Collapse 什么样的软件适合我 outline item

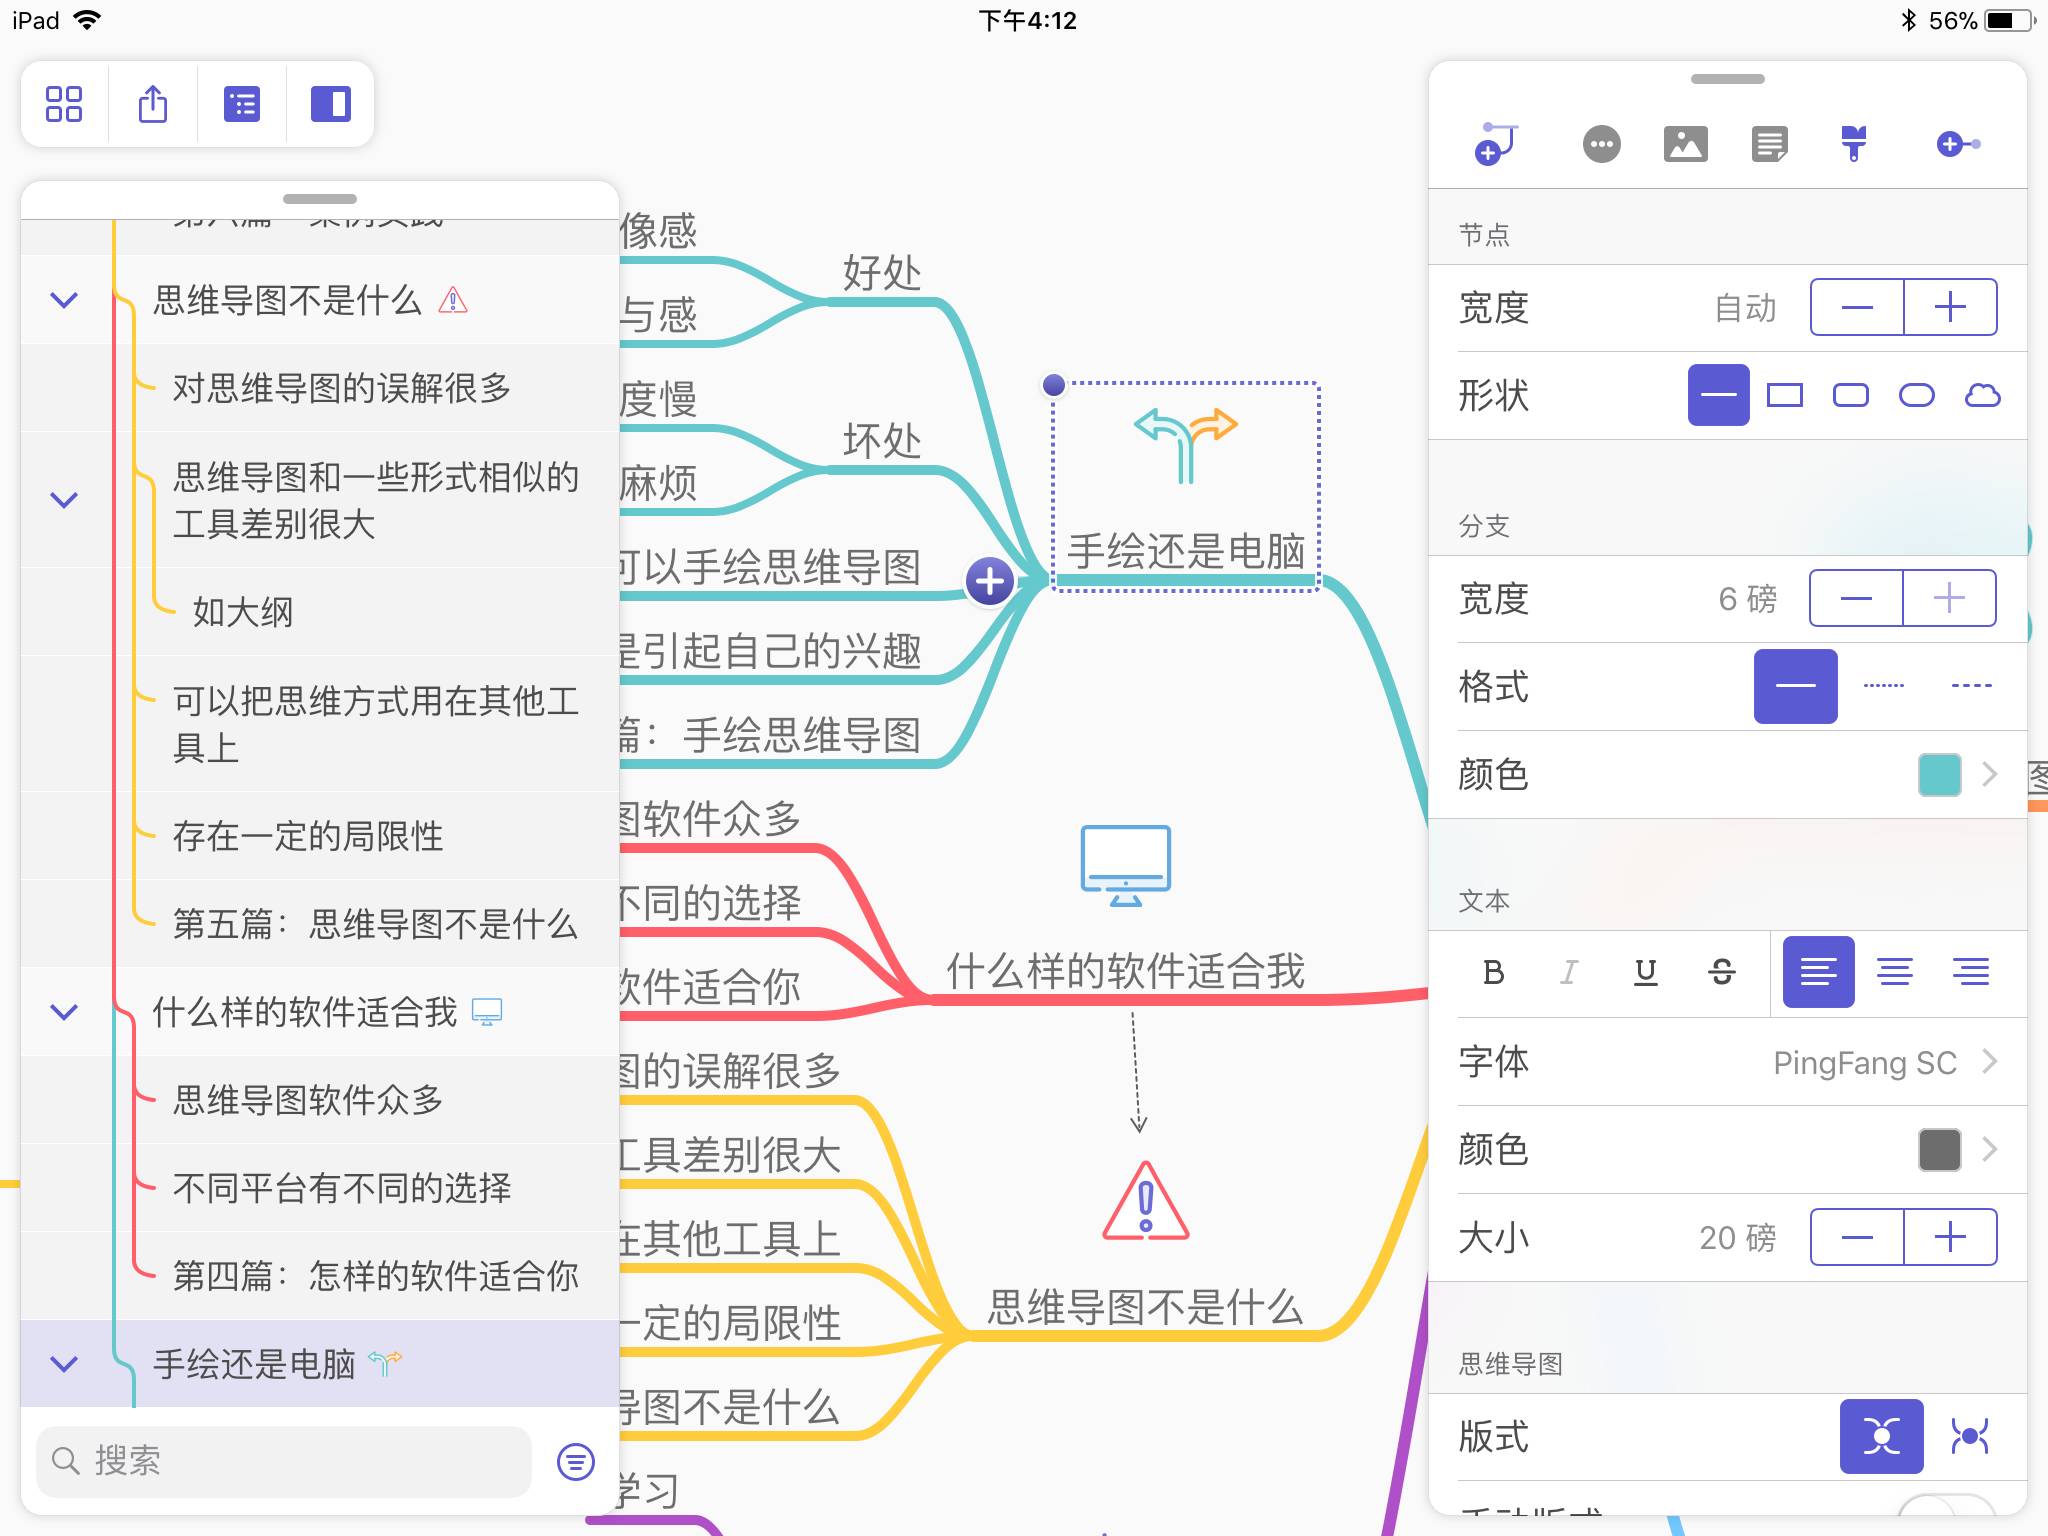point(64,1012)
